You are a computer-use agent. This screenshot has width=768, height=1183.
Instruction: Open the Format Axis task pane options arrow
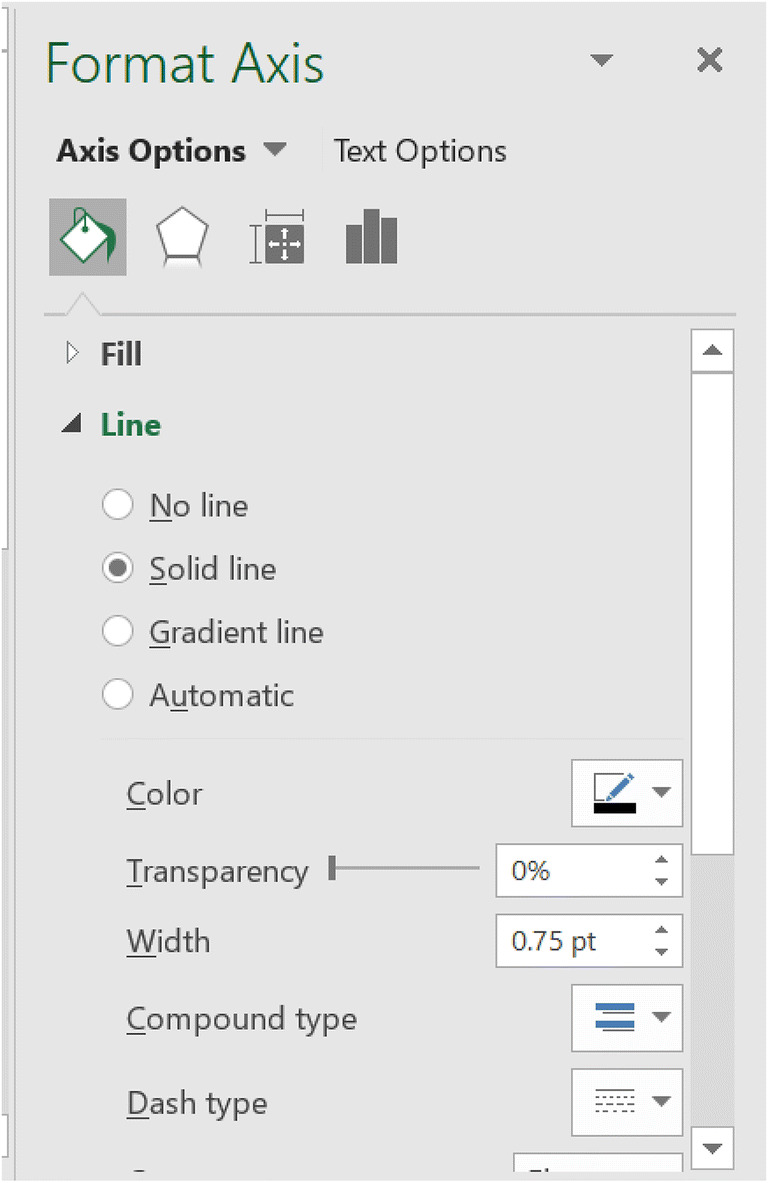click(x=601, y=61)
